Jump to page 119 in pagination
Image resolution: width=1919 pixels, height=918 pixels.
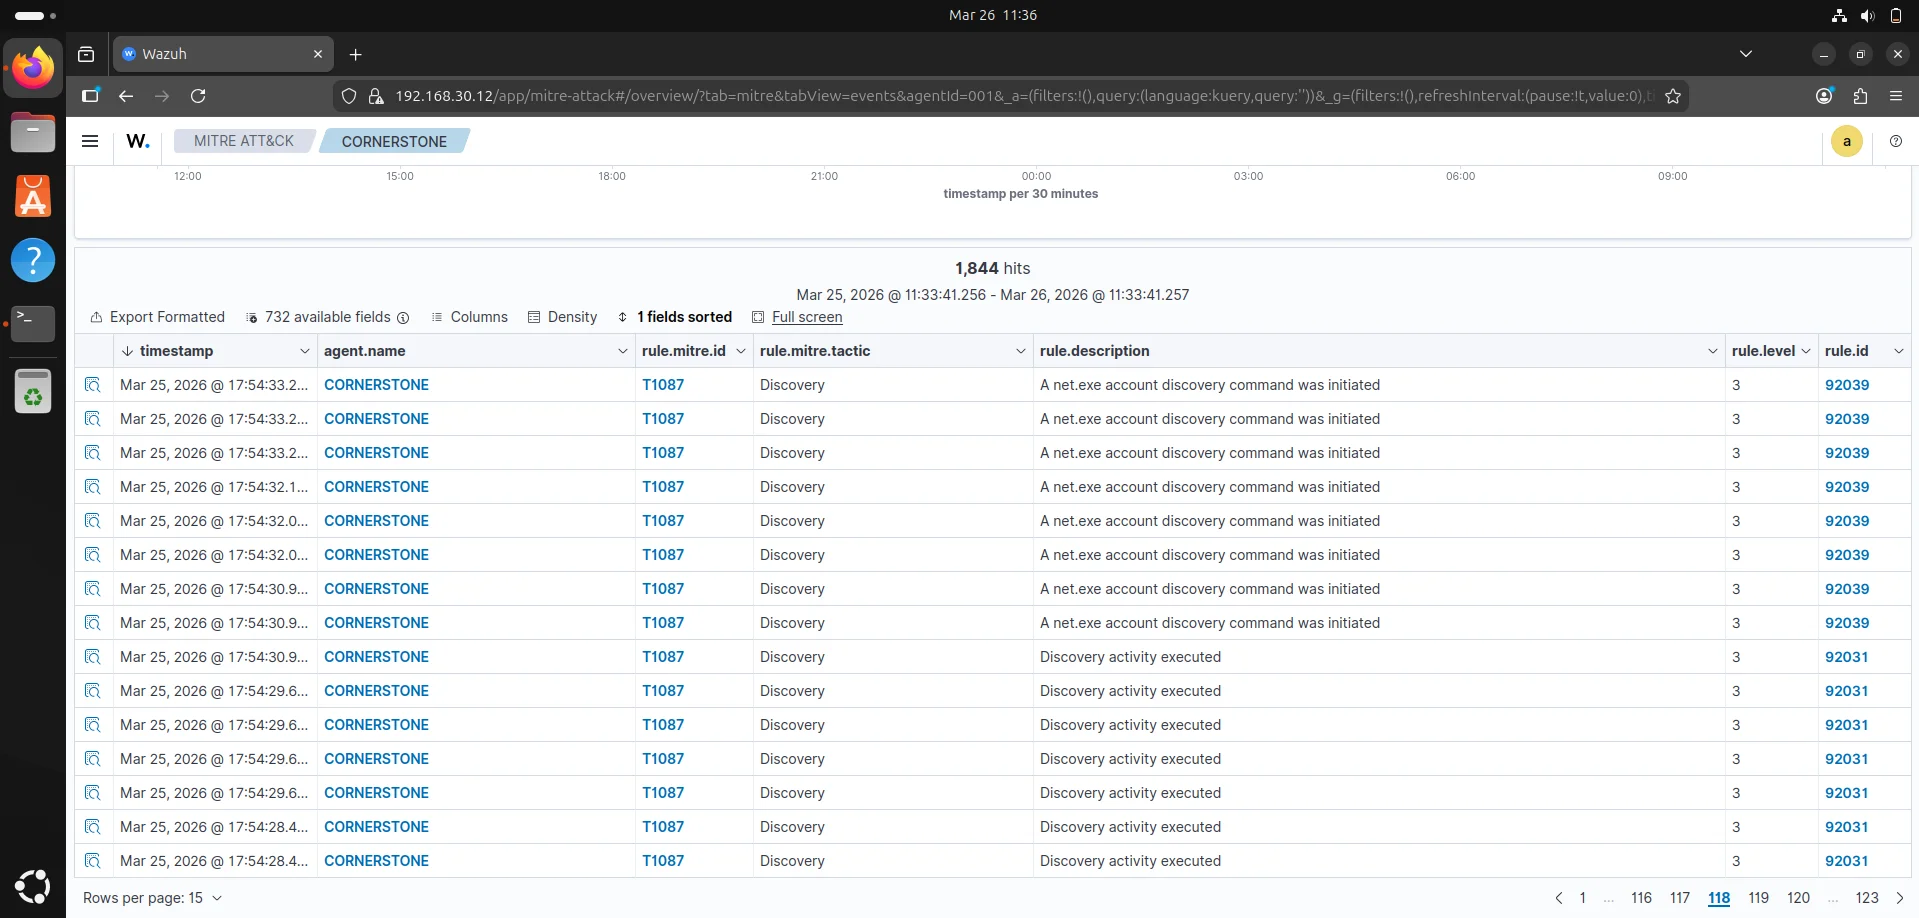coord(1758,898)
